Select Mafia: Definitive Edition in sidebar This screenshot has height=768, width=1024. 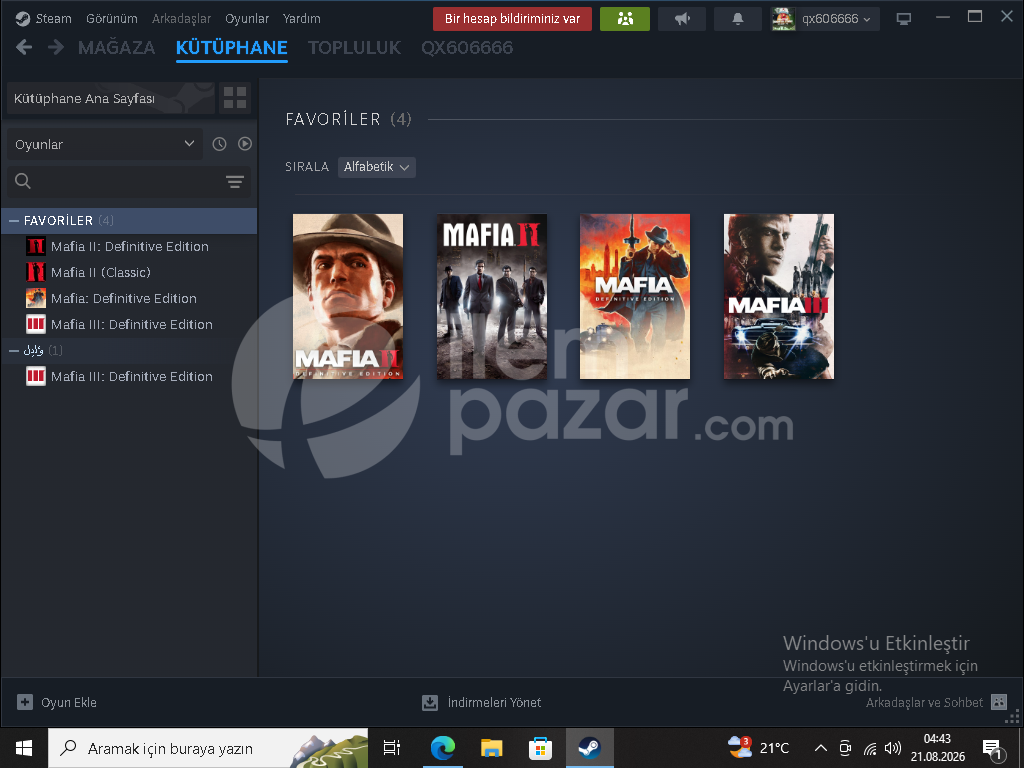point(129,298)
